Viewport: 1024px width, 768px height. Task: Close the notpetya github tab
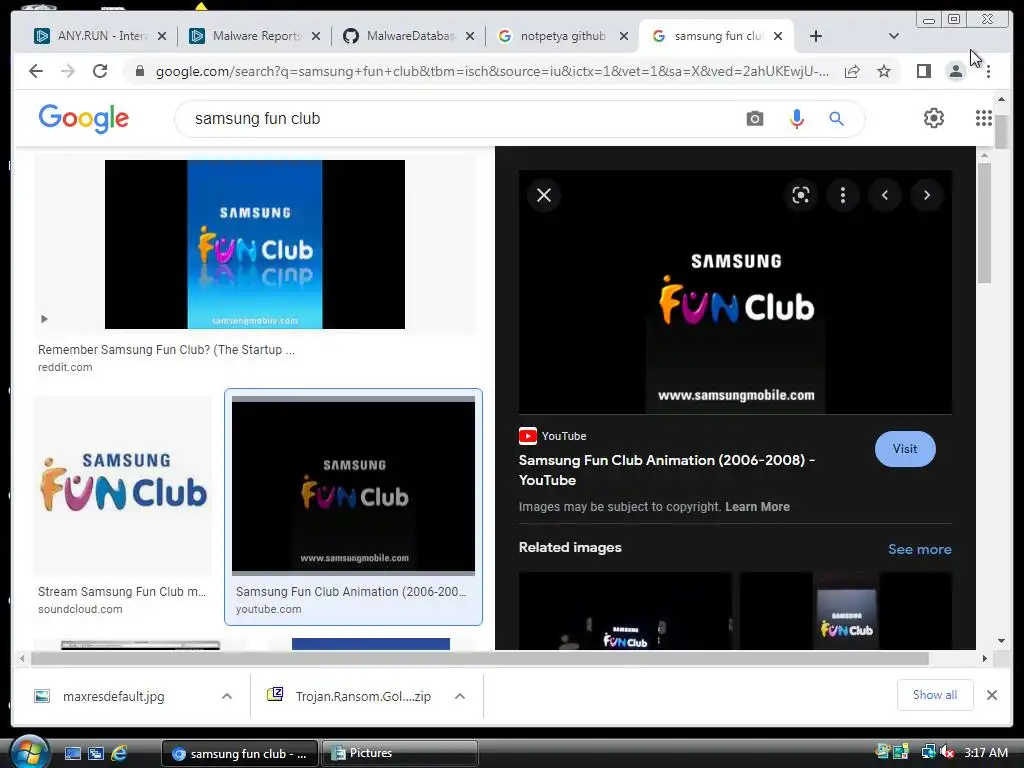624,36
